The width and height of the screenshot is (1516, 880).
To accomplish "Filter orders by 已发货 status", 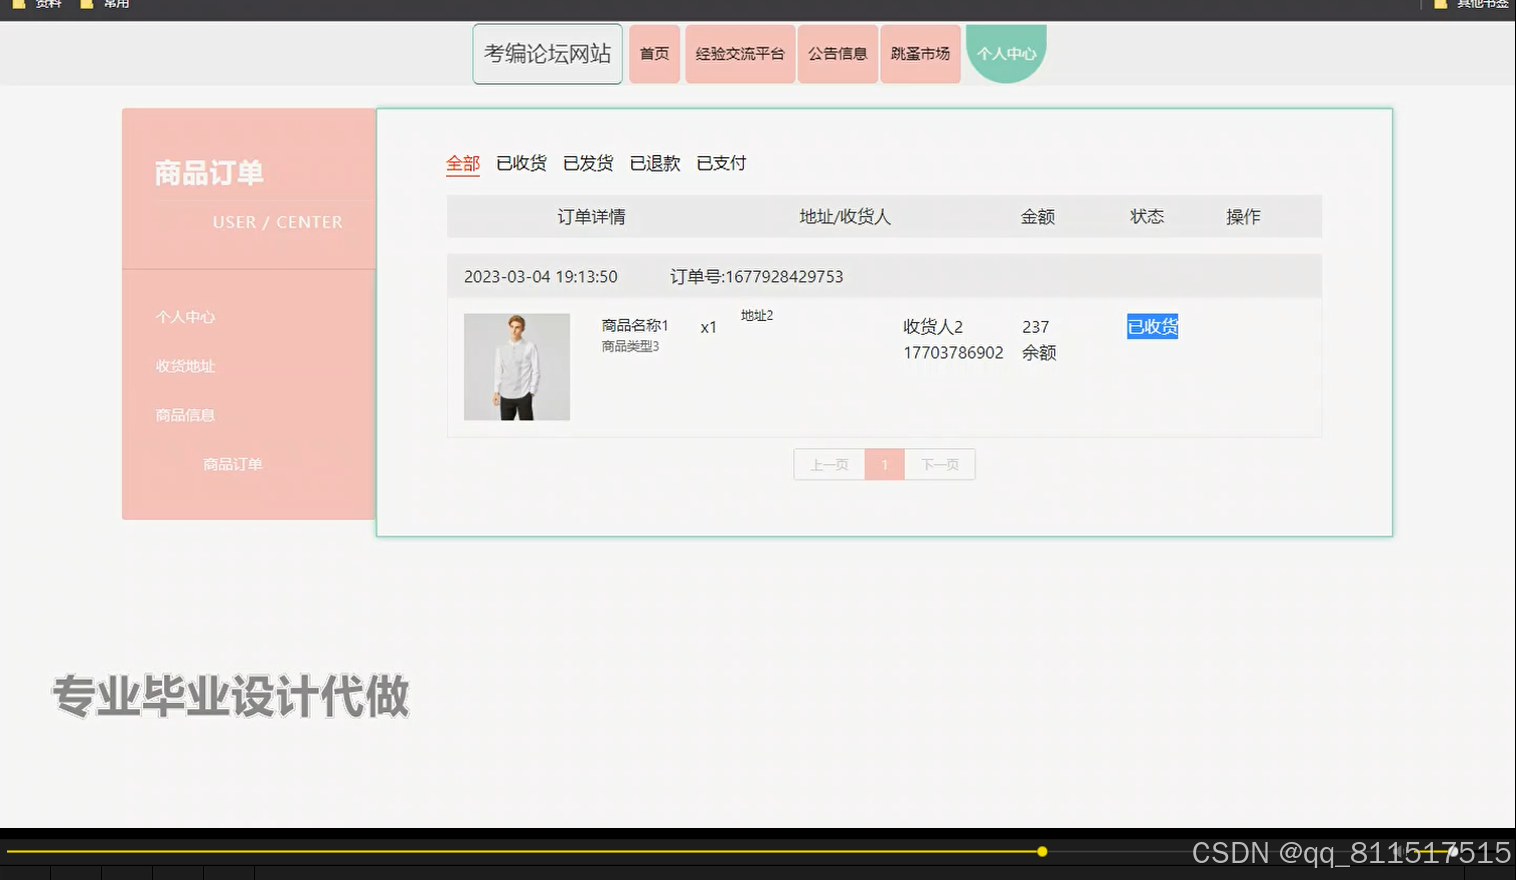I will pos(588,163).
